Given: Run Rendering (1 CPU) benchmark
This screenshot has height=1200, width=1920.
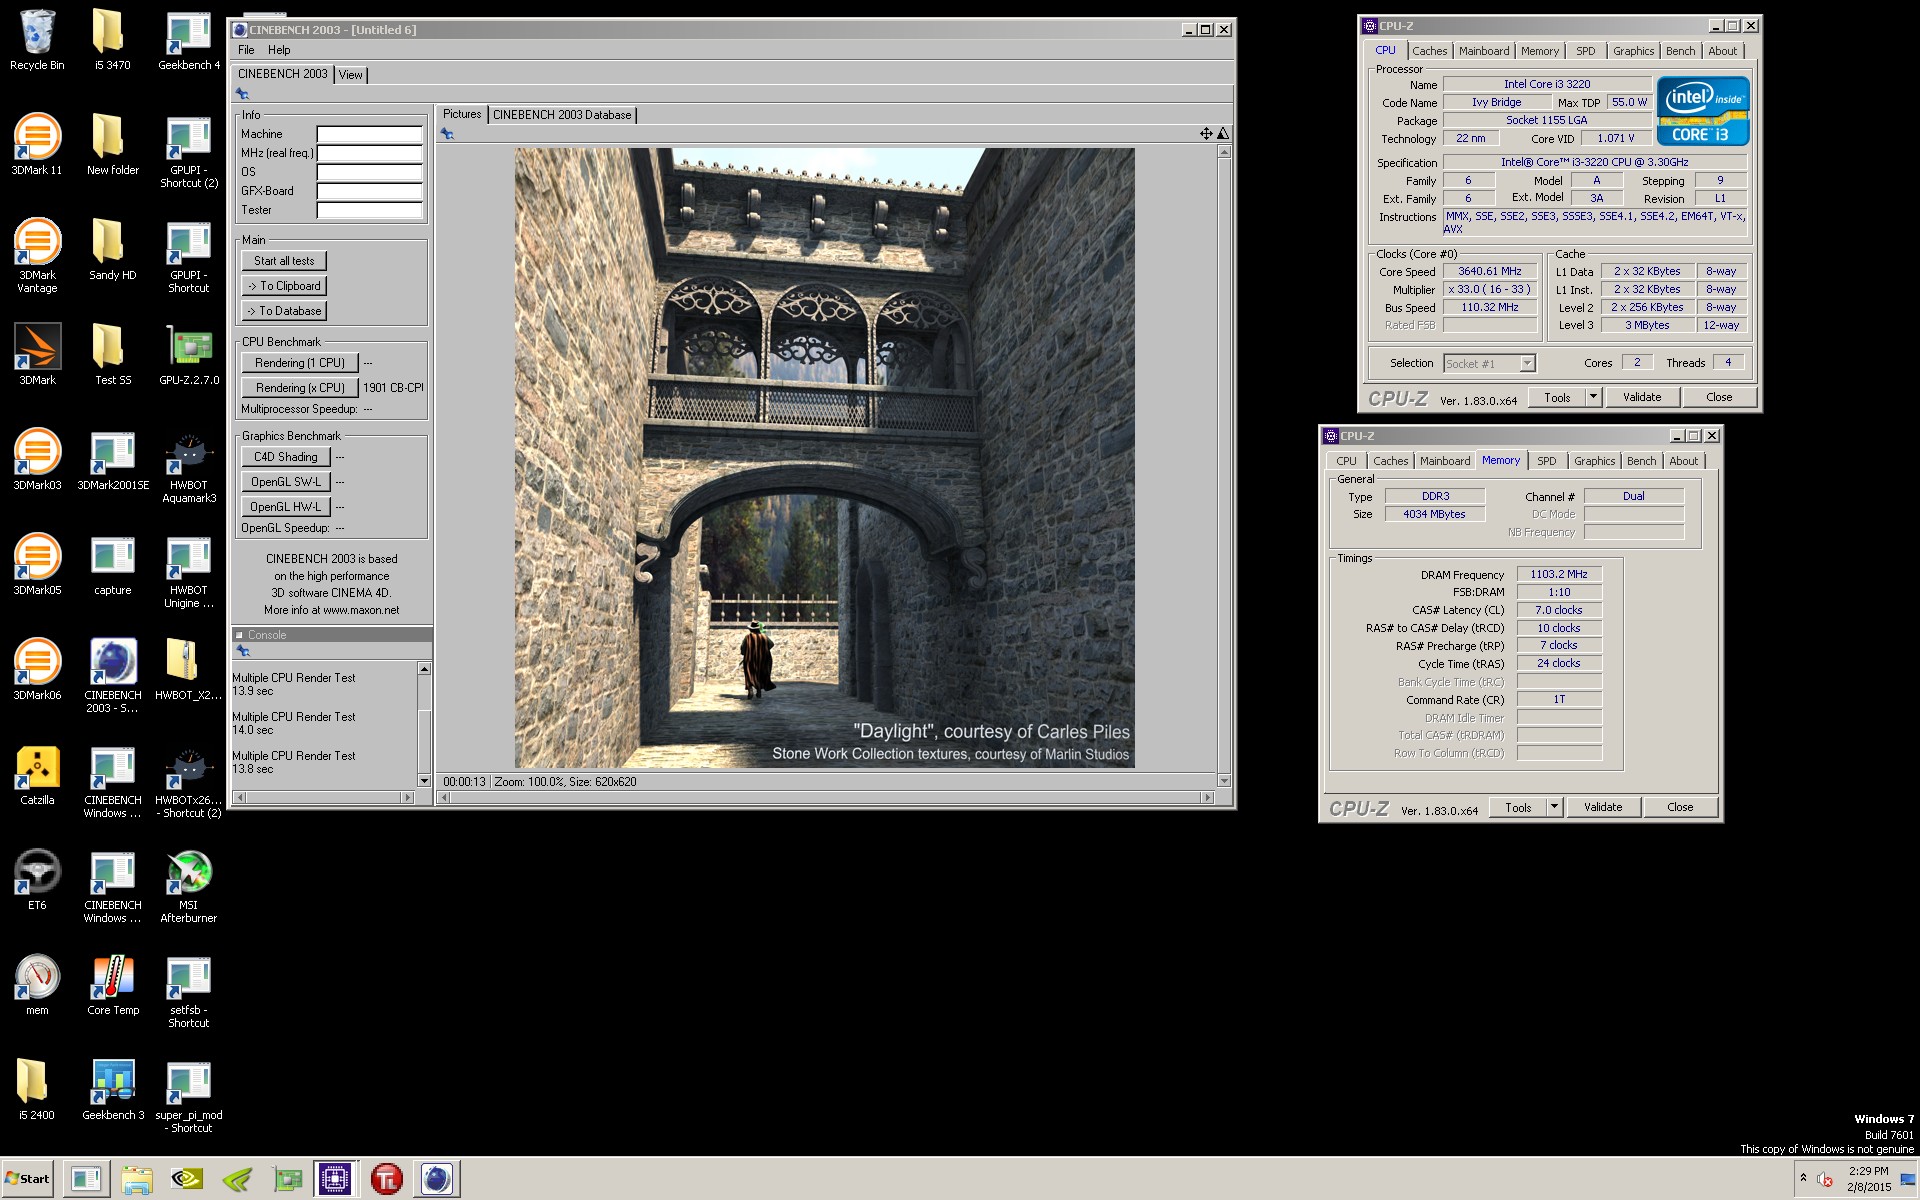Looking at the screenshot, I should click(299, 363).
